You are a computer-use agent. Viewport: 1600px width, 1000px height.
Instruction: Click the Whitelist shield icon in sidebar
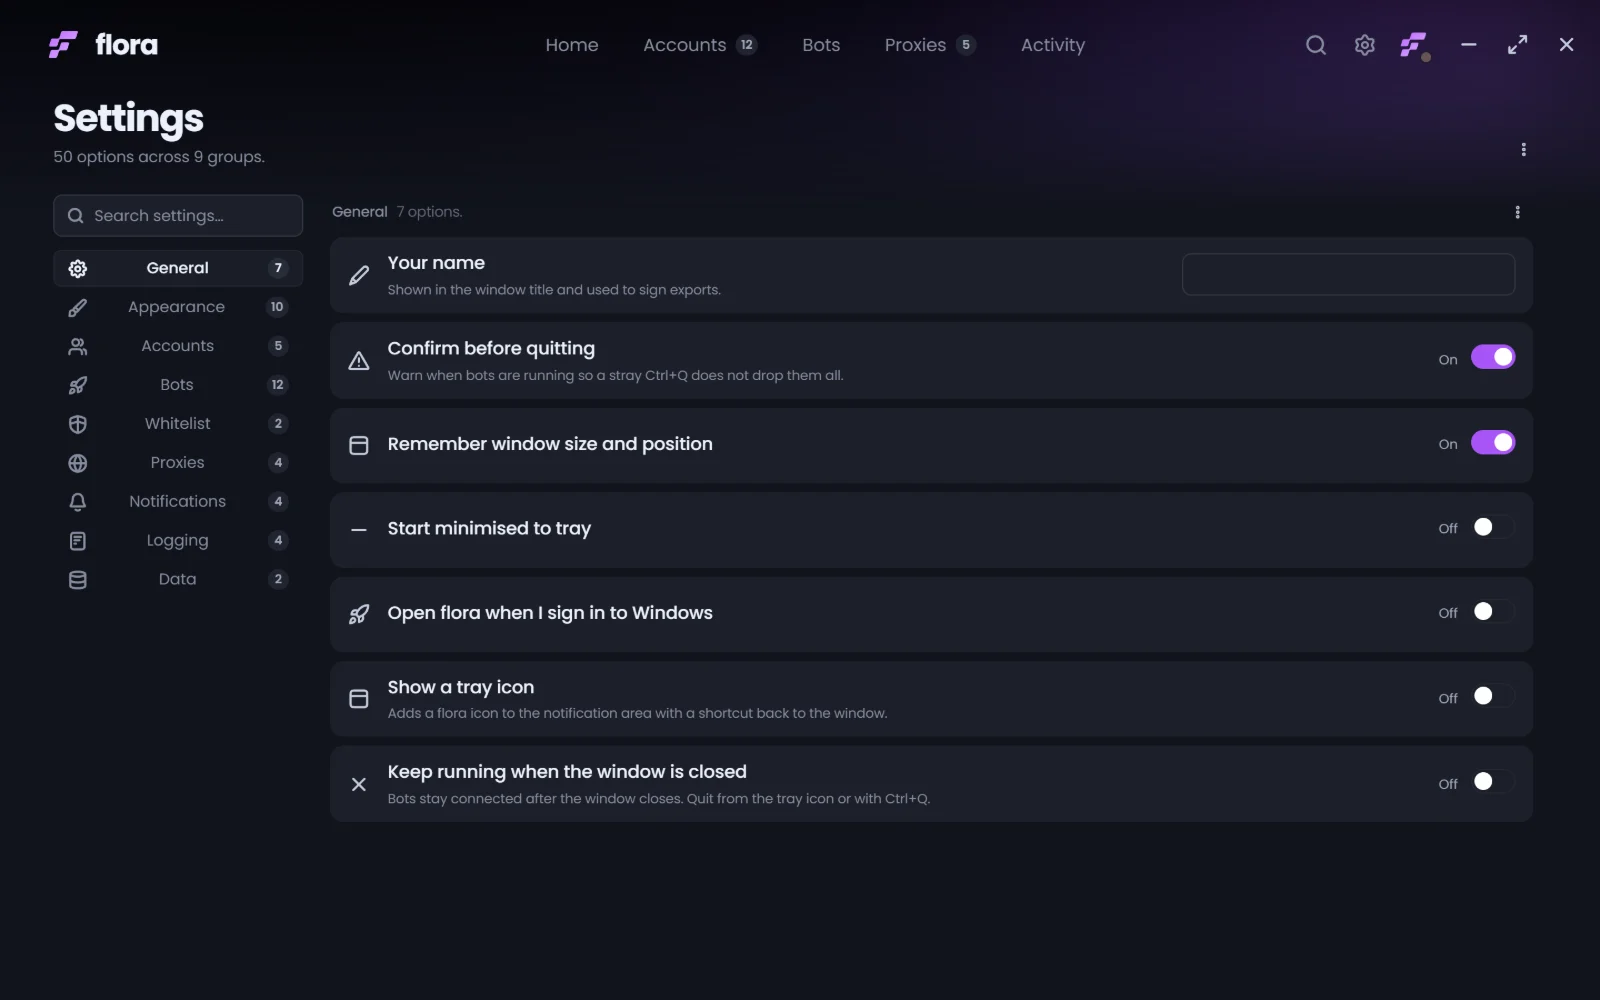point(78,424)
